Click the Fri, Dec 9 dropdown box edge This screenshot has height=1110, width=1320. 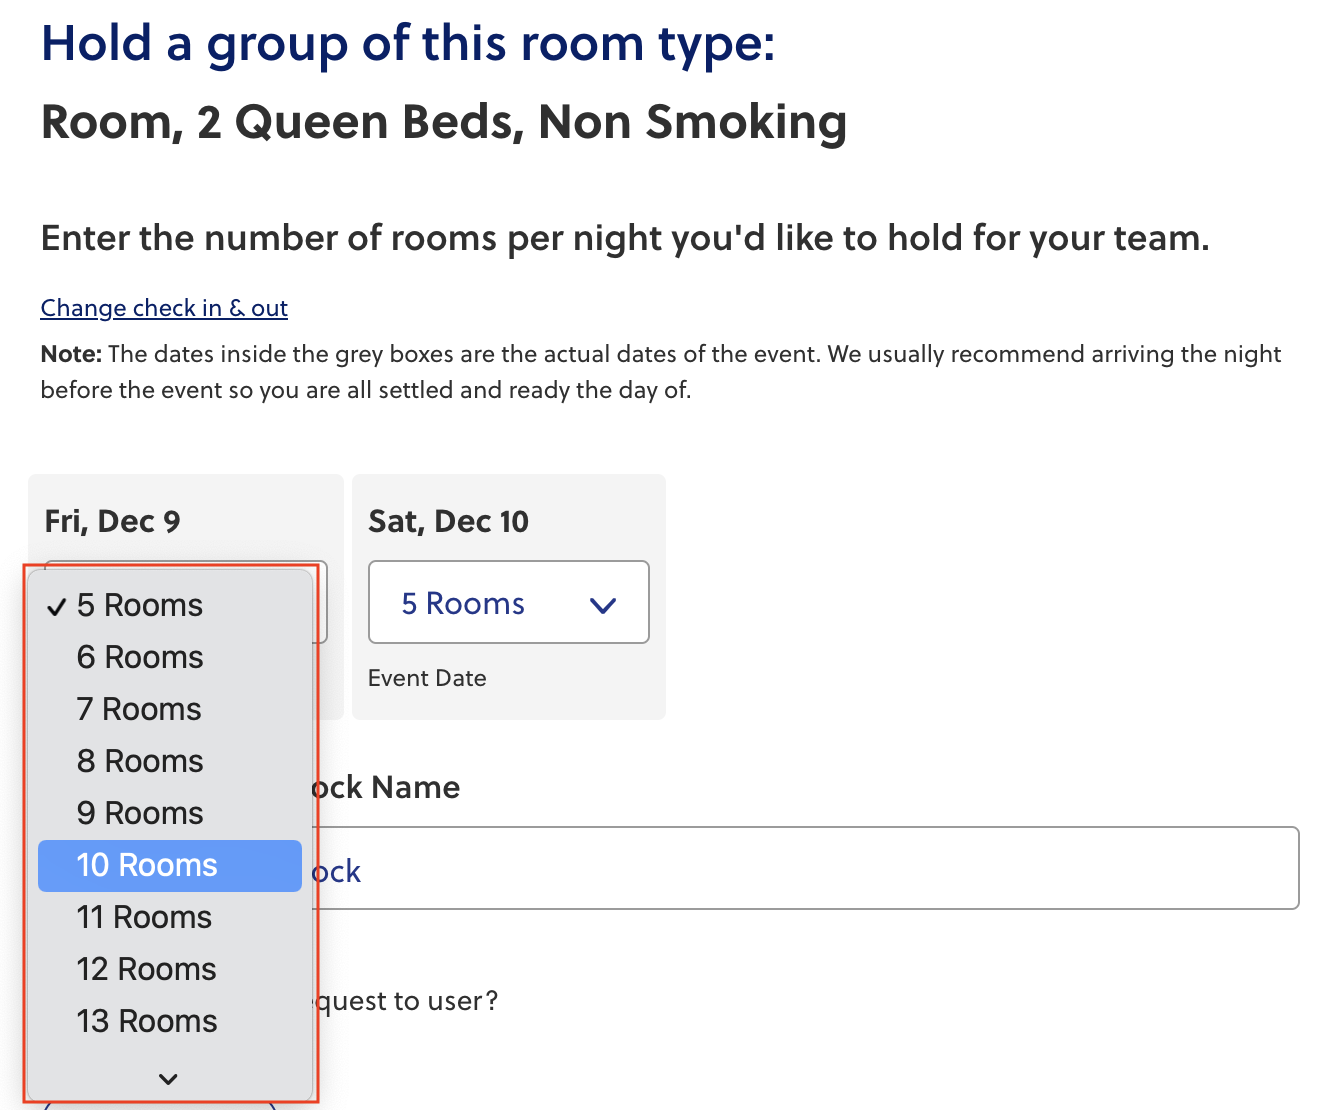pos(322,602)
